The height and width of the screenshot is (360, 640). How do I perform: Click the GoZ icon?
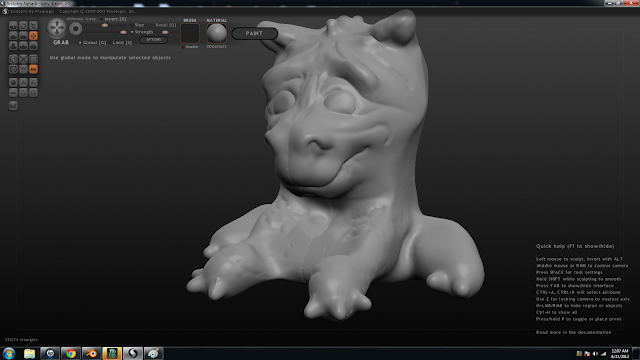13,106
